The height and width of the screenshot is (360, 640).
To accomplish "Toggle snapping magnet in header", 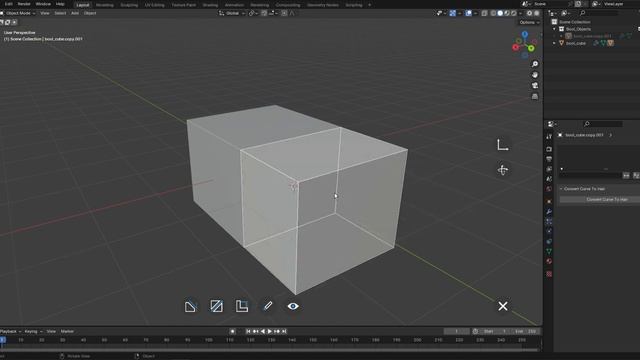I will [264, 13].
